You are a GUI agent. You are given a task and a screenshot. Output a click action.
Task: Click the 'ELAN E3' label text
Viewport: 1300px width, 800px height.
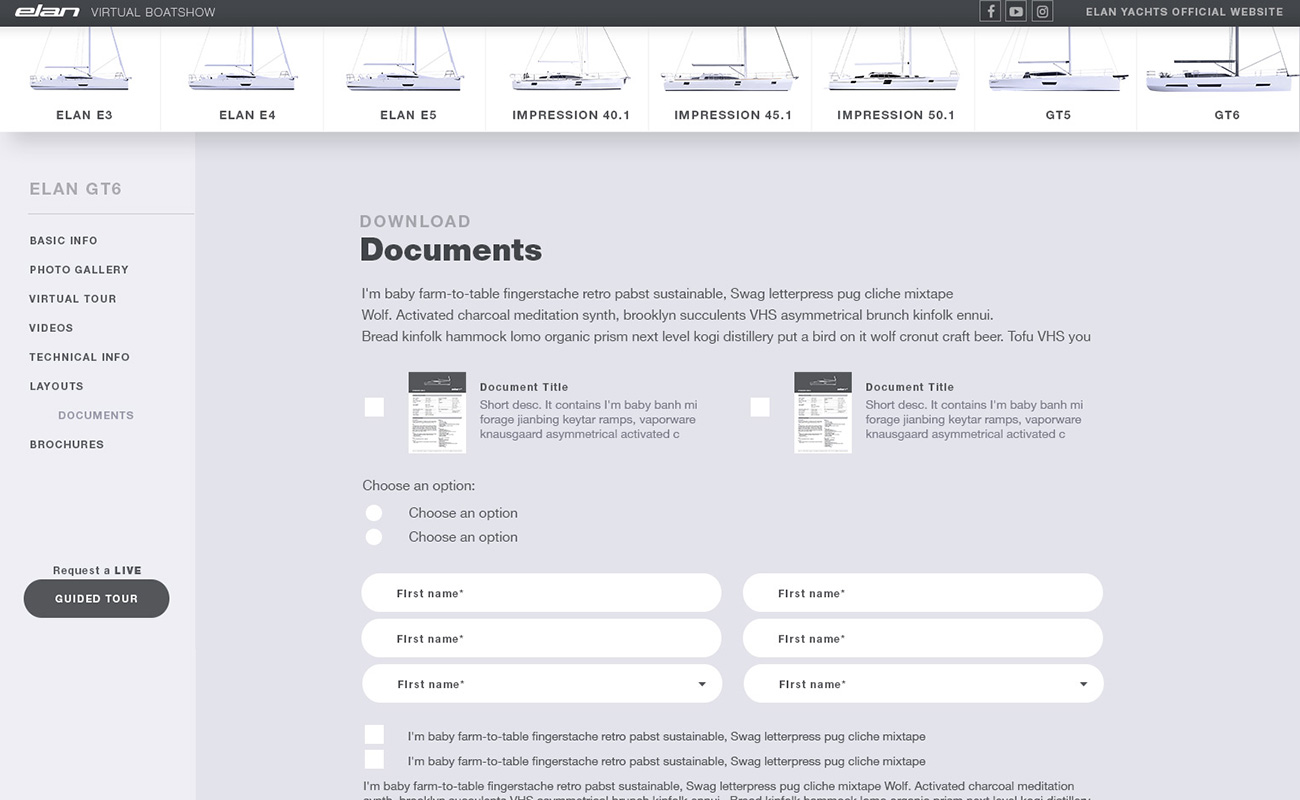click(x=84, y=115)
